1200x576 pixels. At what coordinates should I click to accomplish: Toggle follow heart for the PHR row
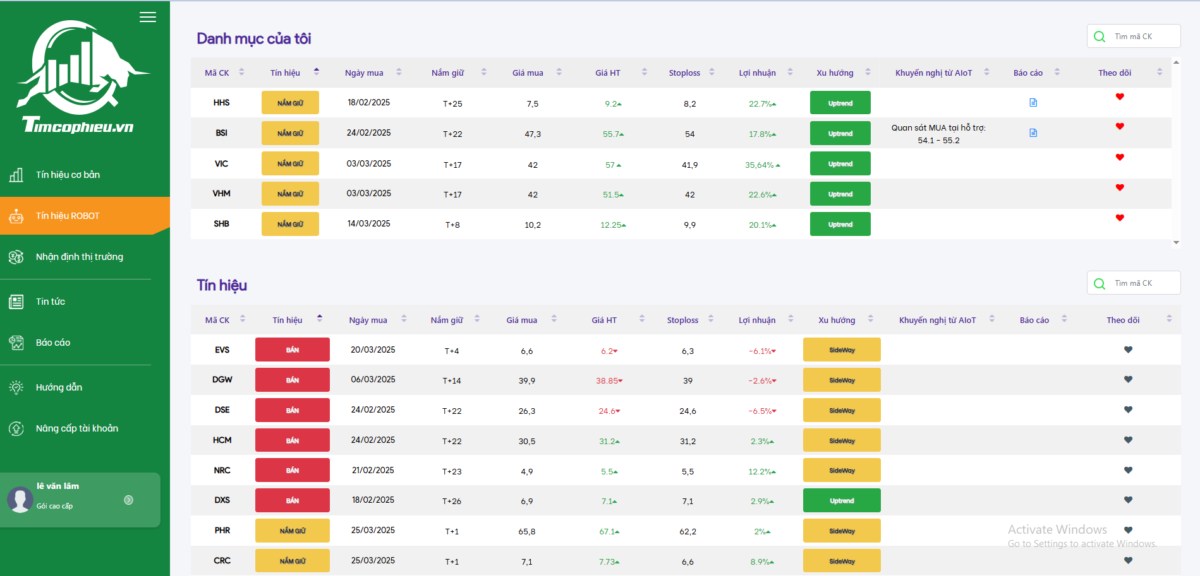(x=1128, y=530)
